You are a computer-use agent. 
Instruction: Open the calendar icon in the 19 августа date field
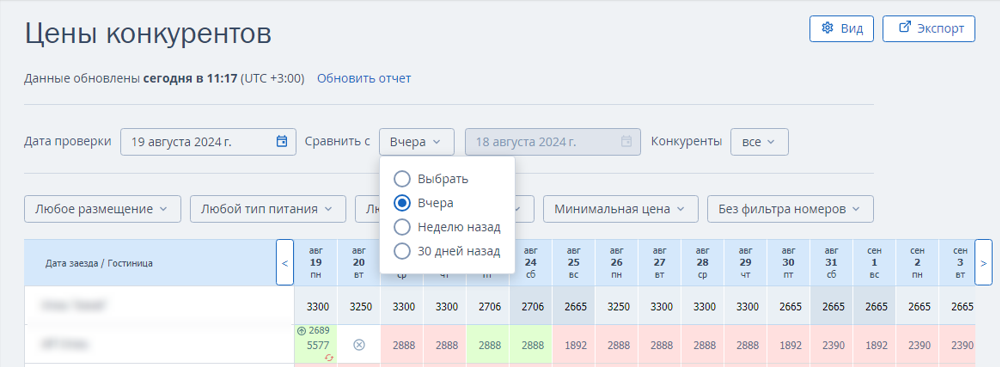(282, 142)
